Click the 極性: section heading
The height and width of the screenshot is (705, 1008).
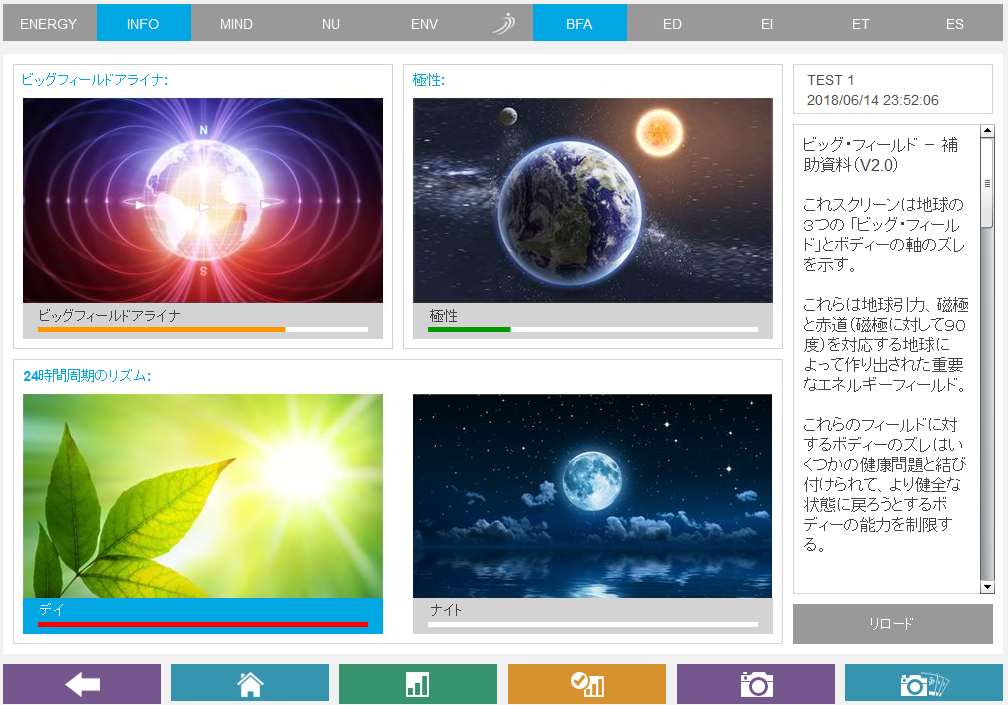click(x=428, y=80)
